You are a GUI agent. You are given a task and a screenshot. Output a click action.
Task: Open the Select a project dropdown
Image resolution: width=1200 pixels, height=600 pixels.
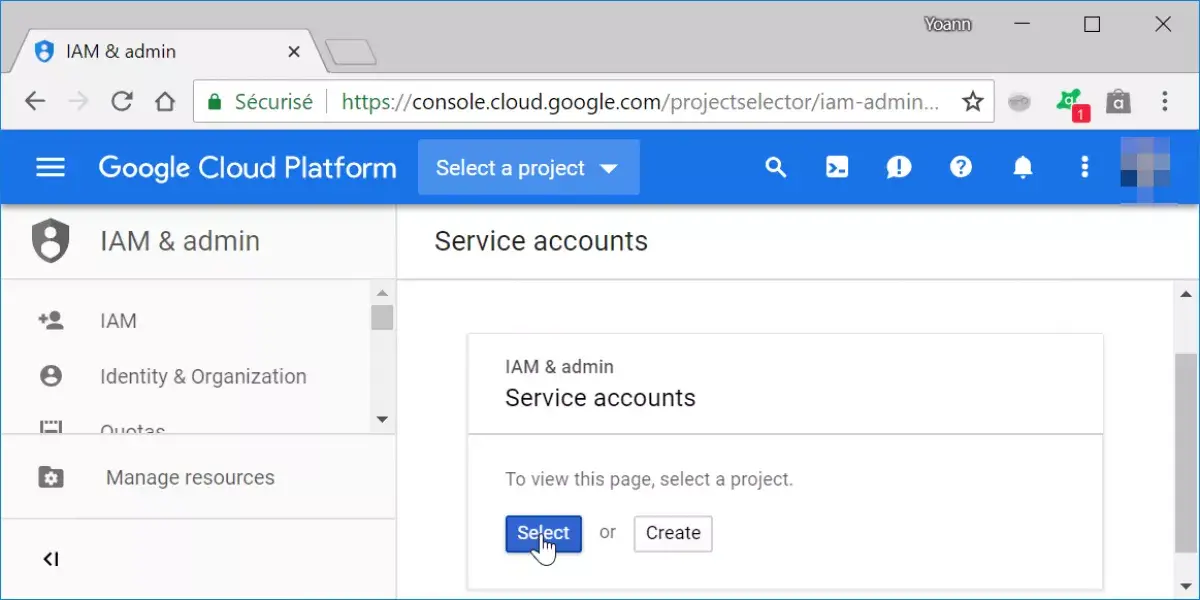click(x=528, y=167)
